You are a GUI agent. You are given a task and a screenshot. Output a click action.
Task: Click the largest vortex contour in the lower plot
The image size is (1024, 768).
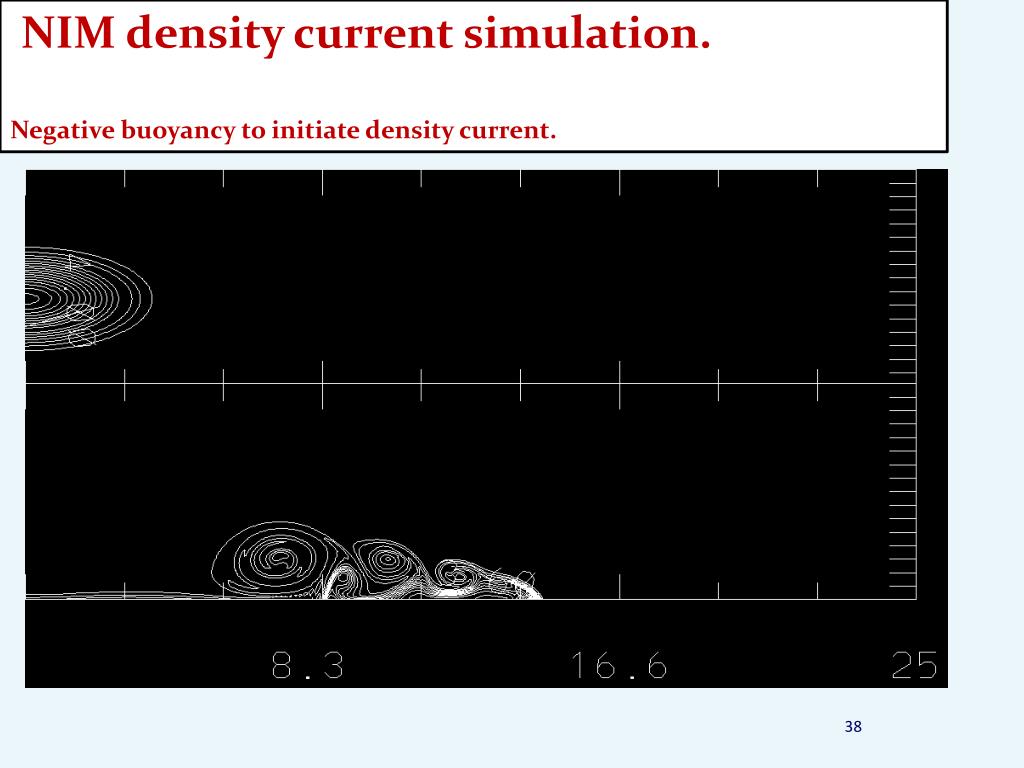281,559
